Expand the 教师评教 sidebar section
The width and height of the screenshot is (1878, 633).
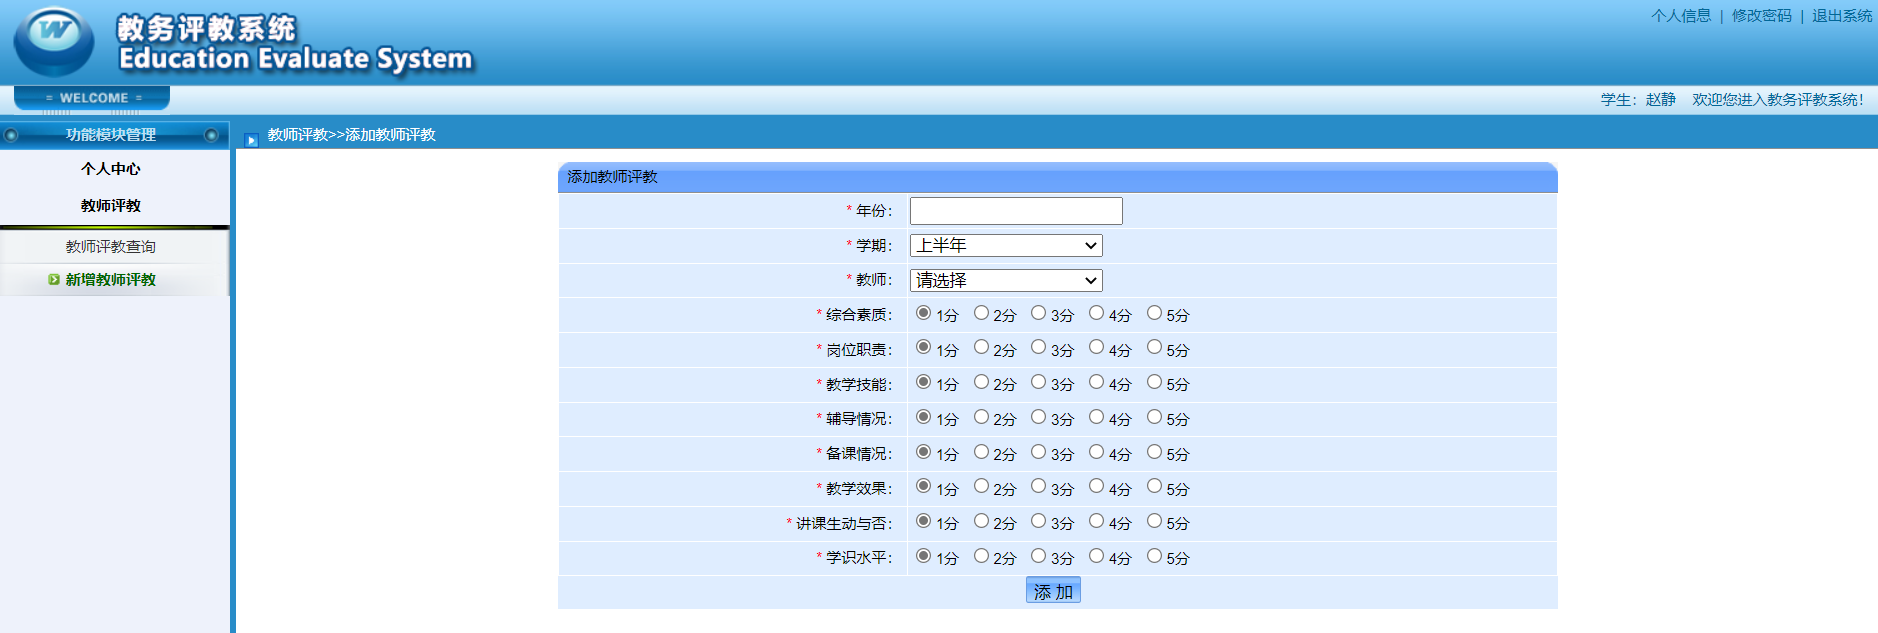point(111,206)
